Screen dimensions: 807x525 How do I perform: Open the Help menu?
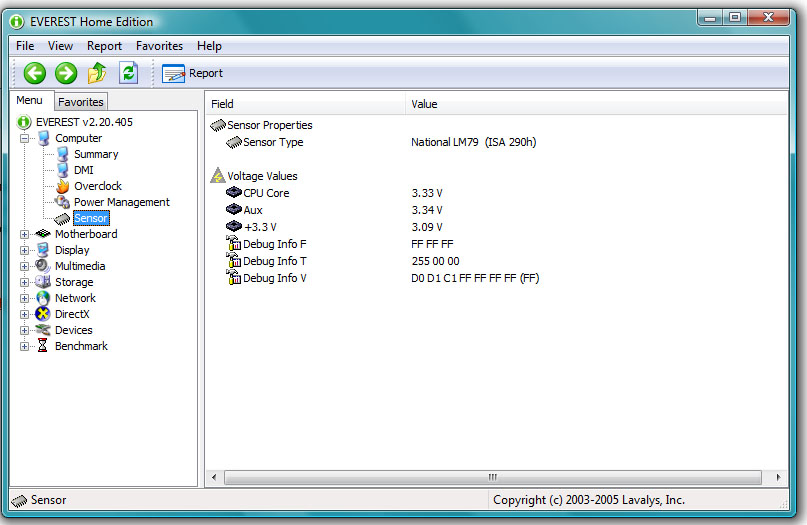[209, 46]
